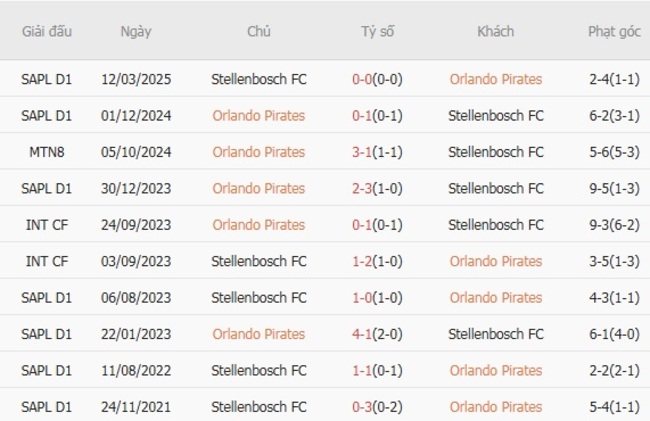Open the 4-1(2-0) match score
The image size is (650, 421).
pos(378,334)
